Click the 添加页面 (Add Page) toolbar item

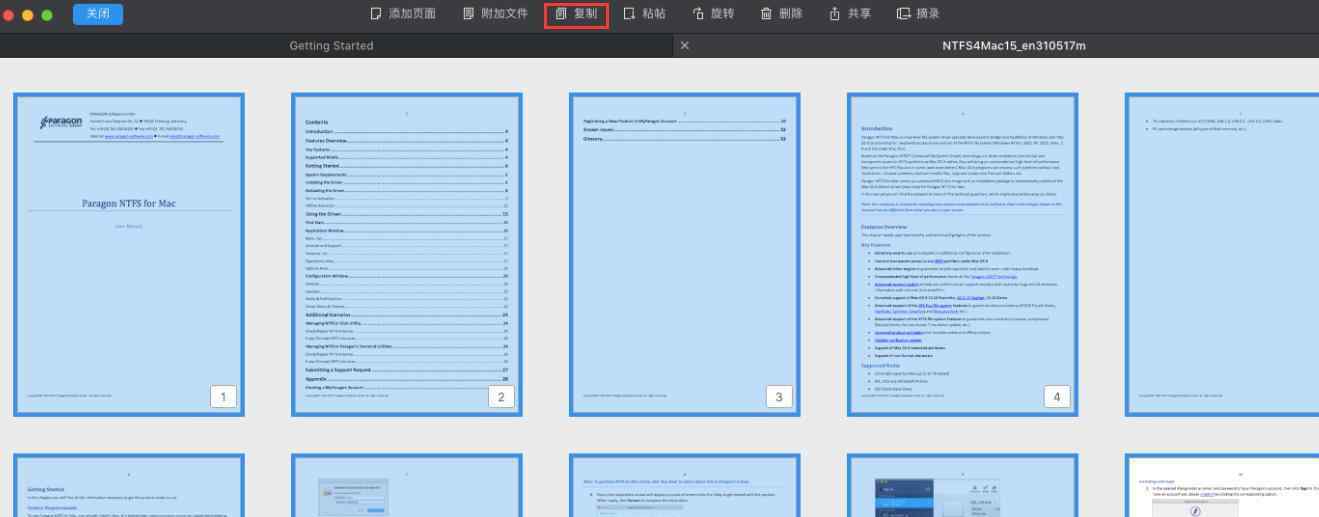(403, 14)
